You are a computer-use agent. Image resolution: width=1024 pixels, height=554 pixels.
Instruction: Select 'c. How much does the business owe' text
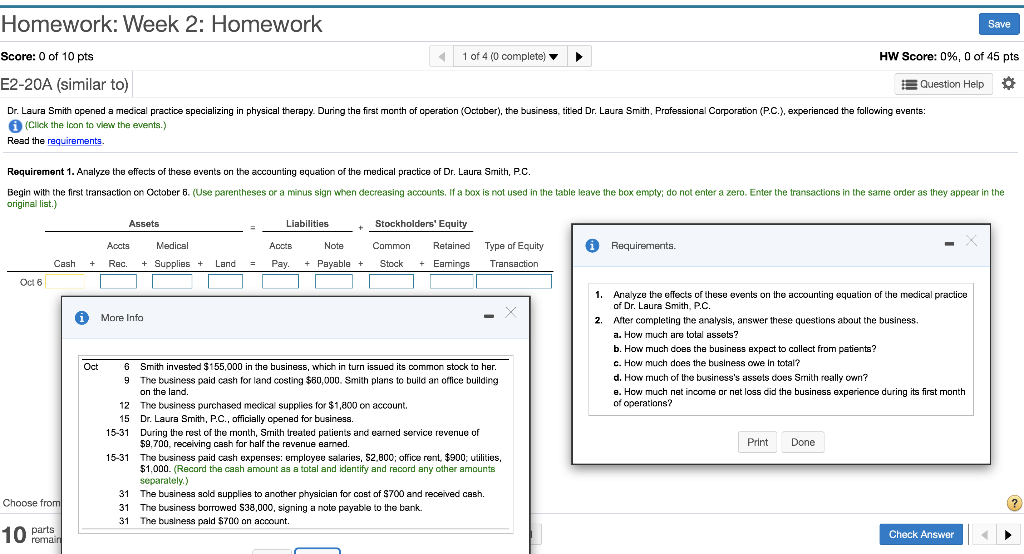point(707,363)
